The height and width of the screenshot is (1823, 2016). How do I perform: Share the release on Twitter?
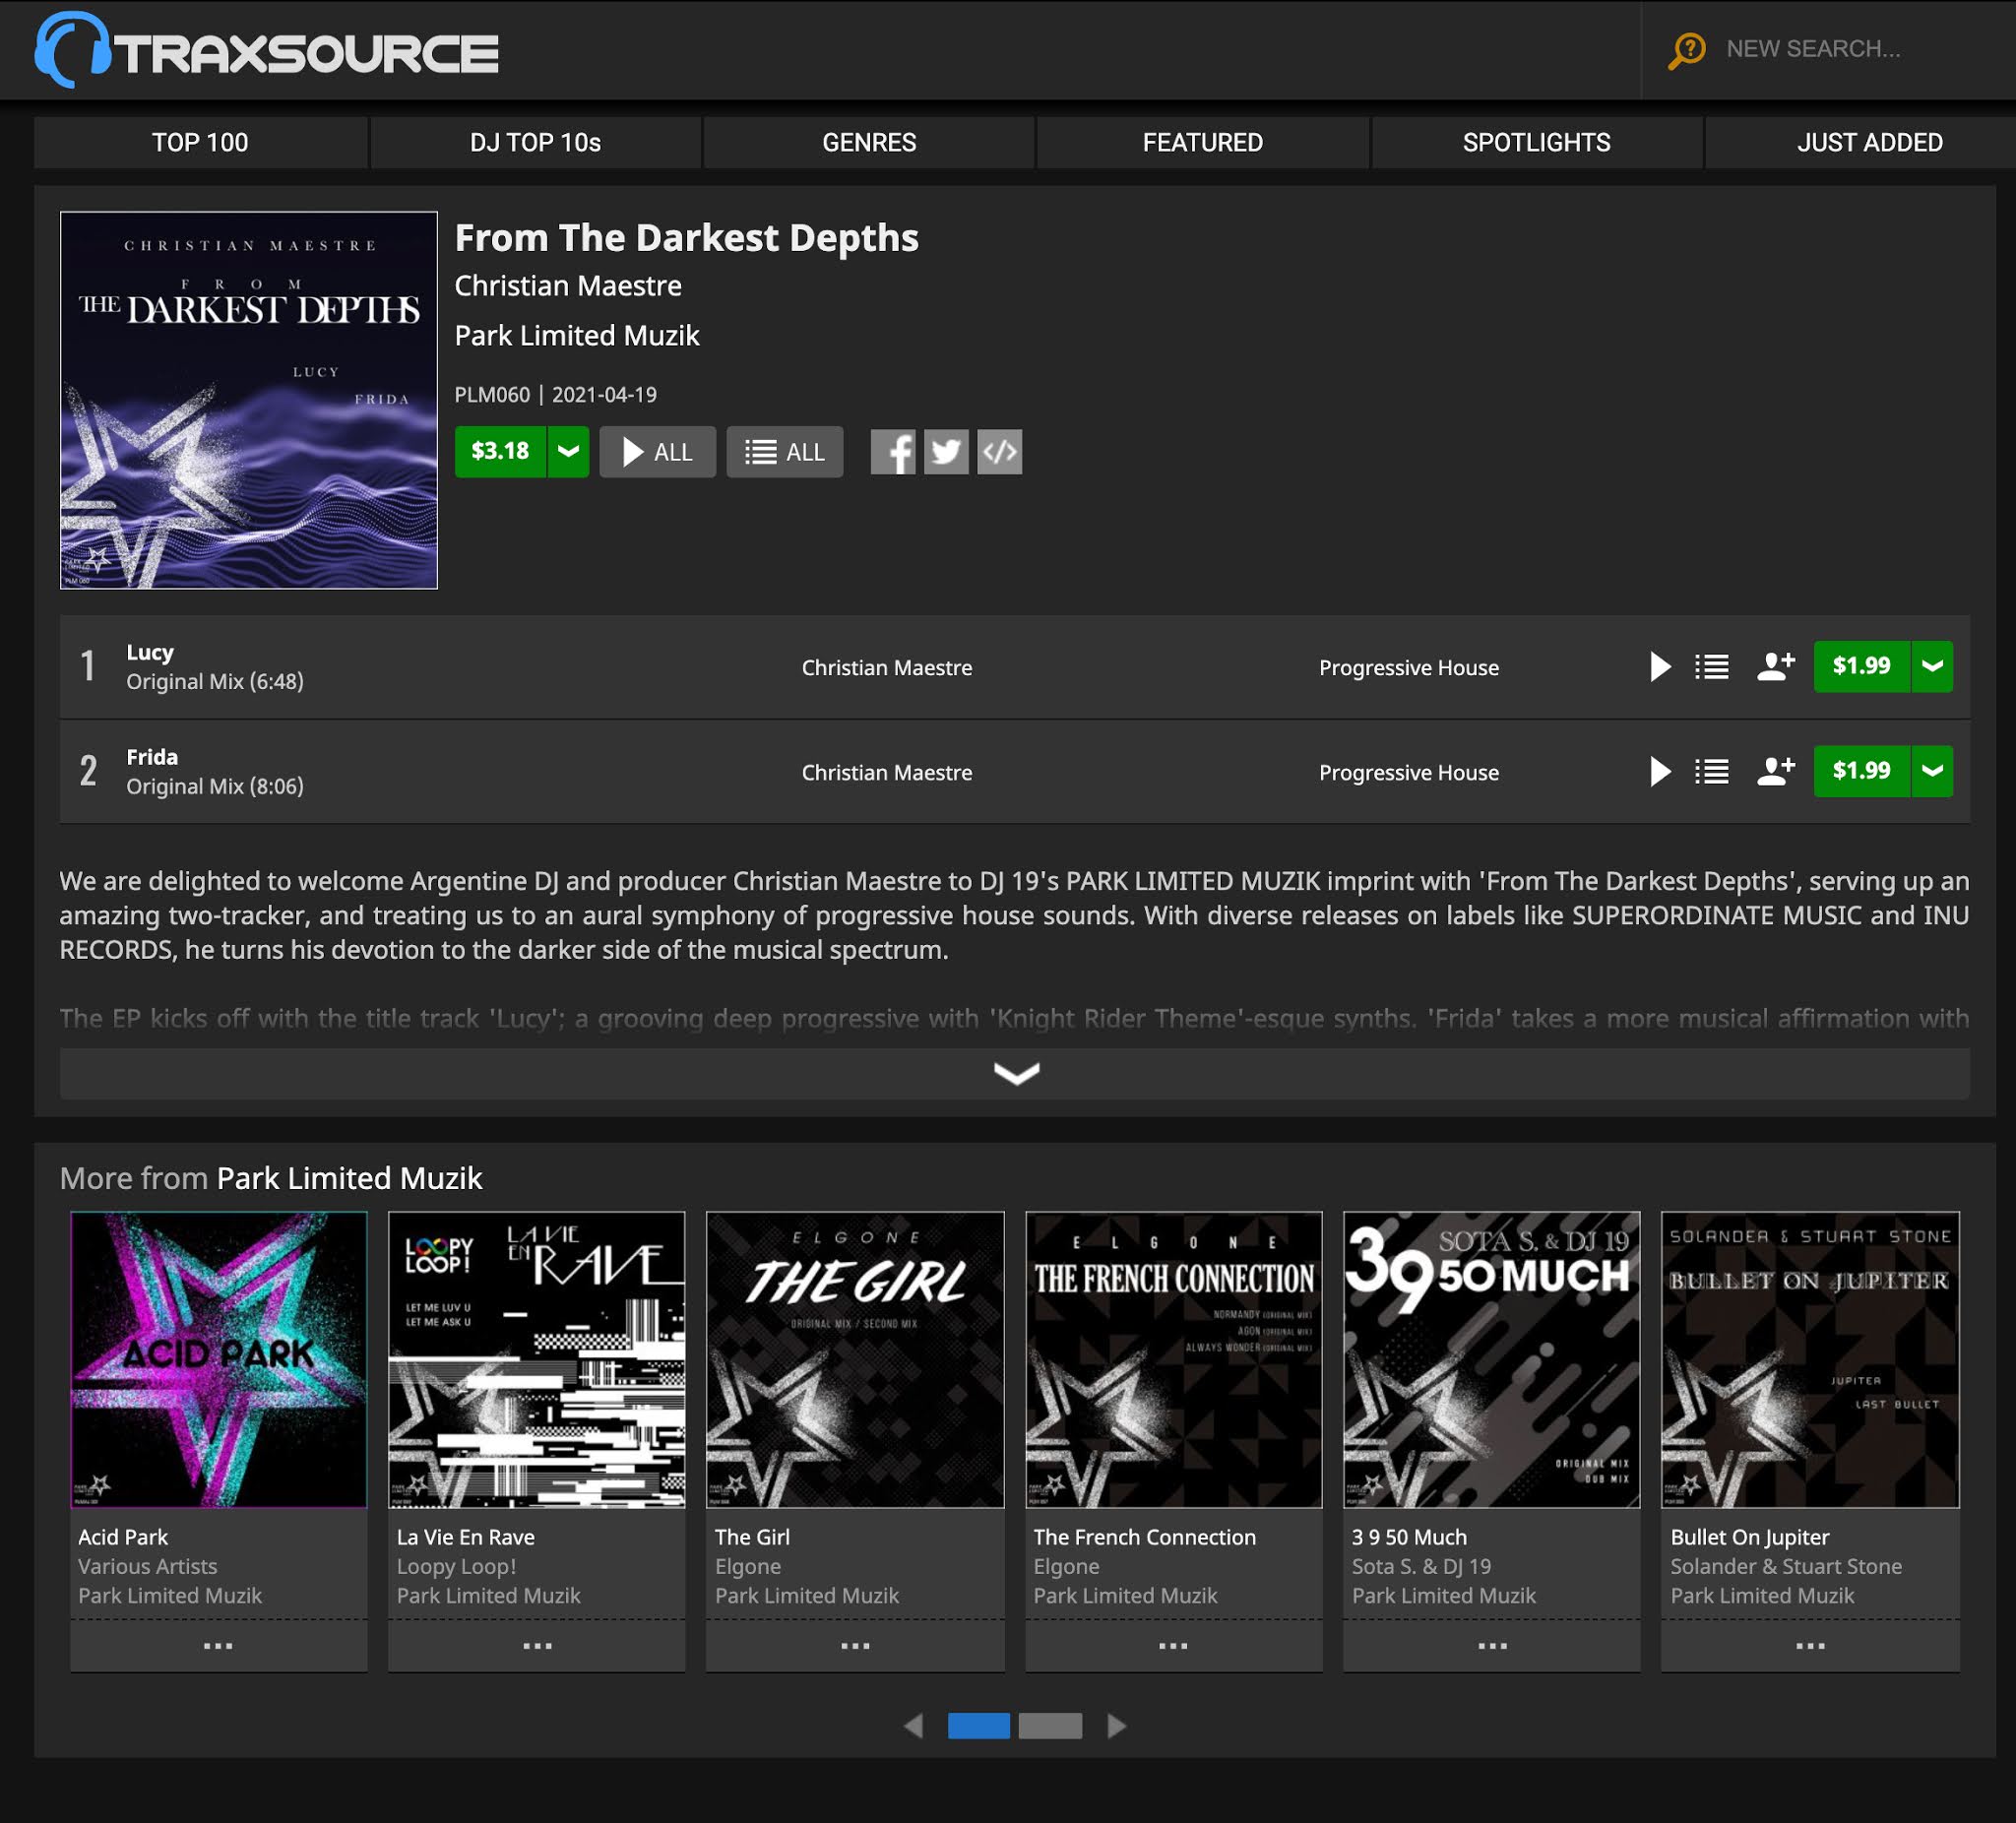click(x=946, y=452)
